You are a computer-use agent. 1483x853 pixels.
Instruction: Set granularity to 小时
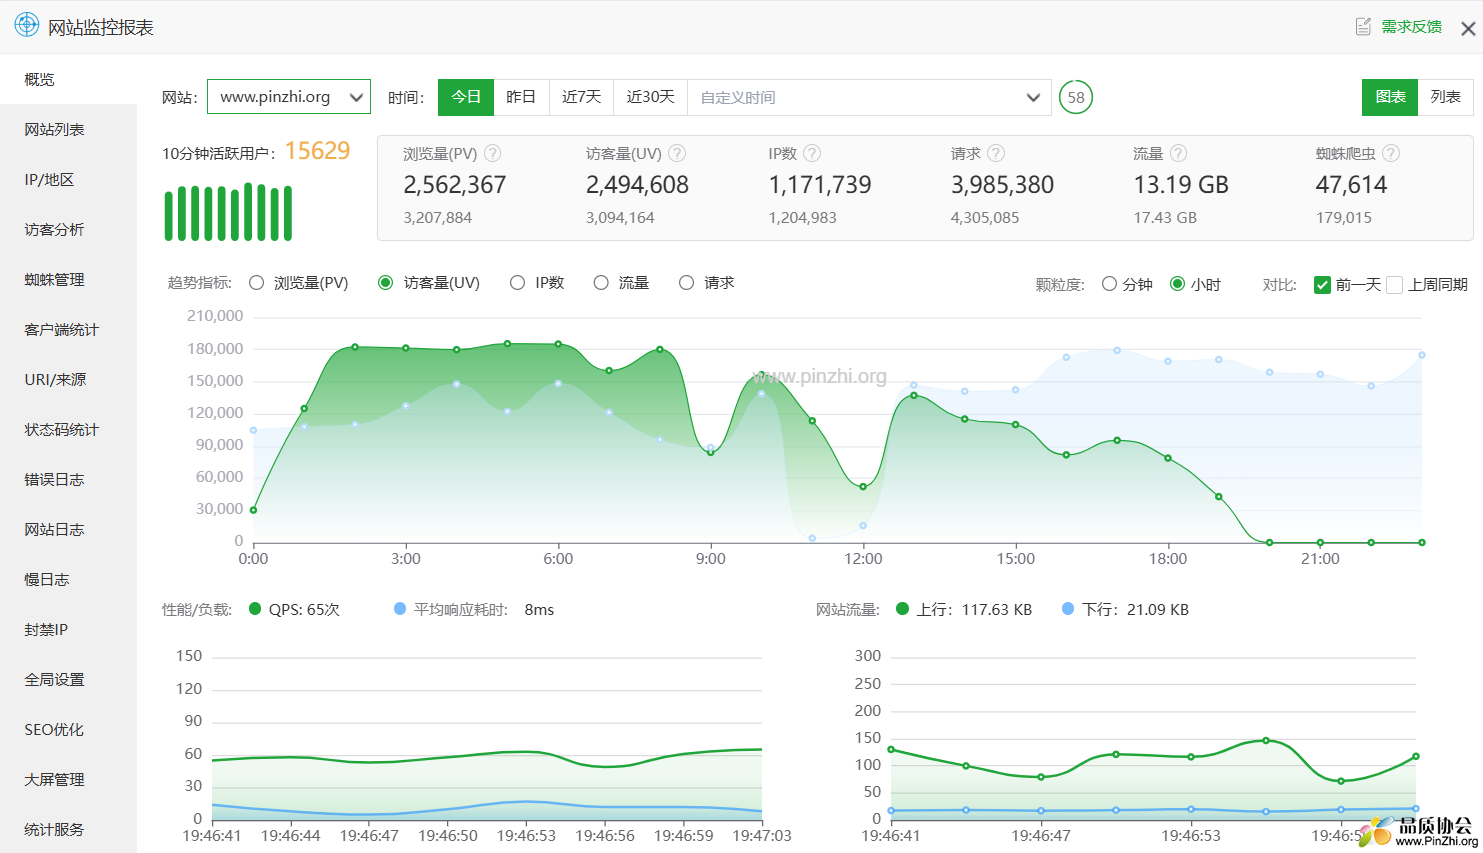(1178, 284)
